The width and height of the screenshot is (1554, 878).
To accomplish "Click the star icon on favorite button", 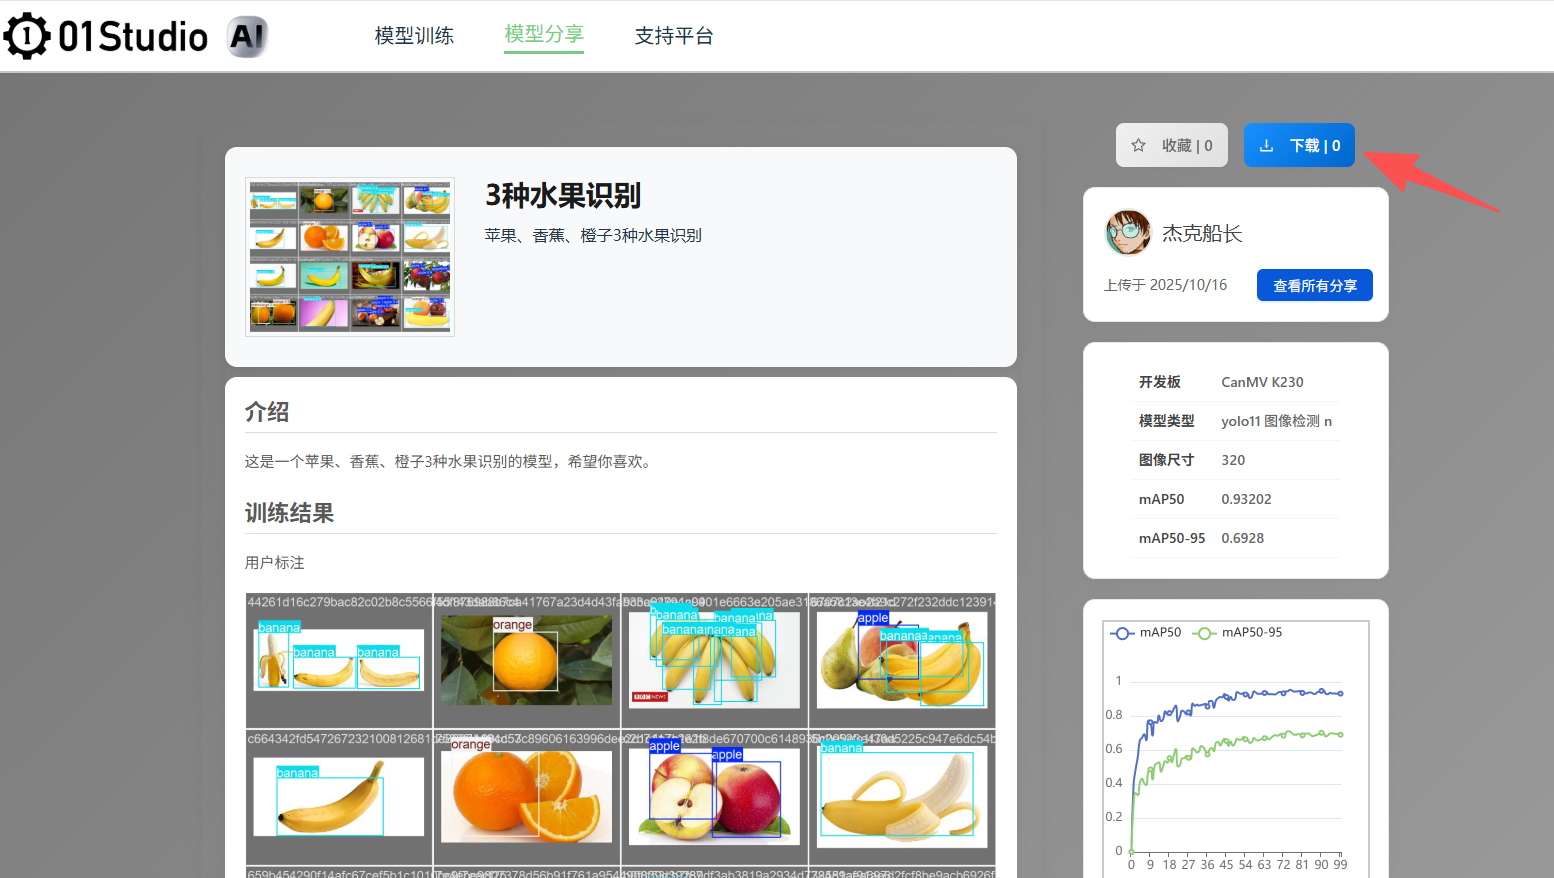I will [x=1138, y=146].
